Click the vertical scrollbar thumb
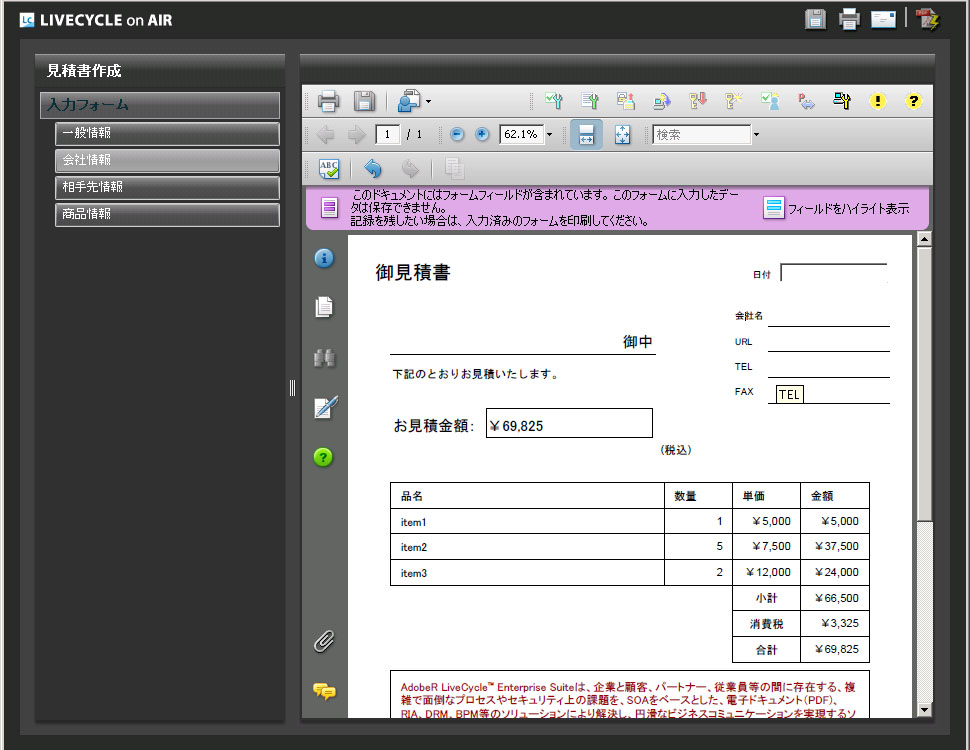The height and width of the screenshot is (750, 970). tap(924, 384)
